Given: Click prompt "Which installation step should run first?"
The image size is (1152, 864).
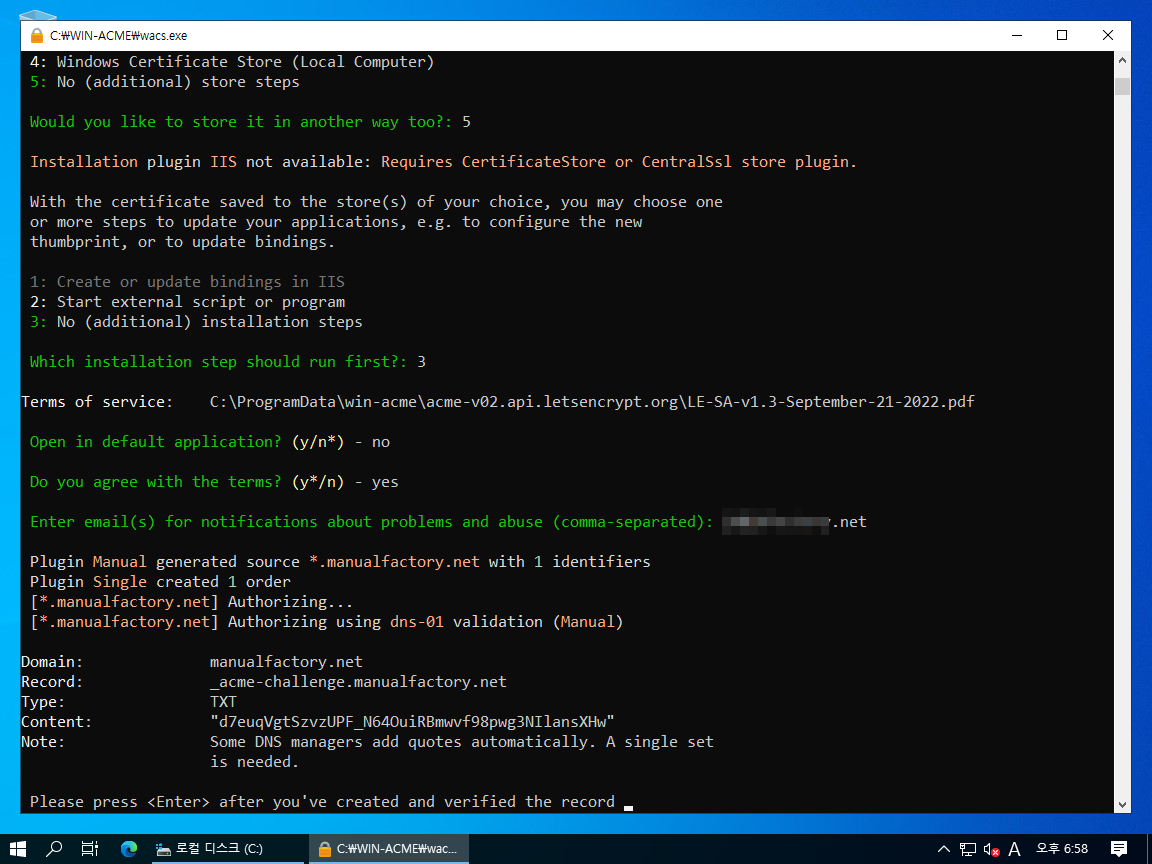Looking at the screenshot, I should (218, 361).
